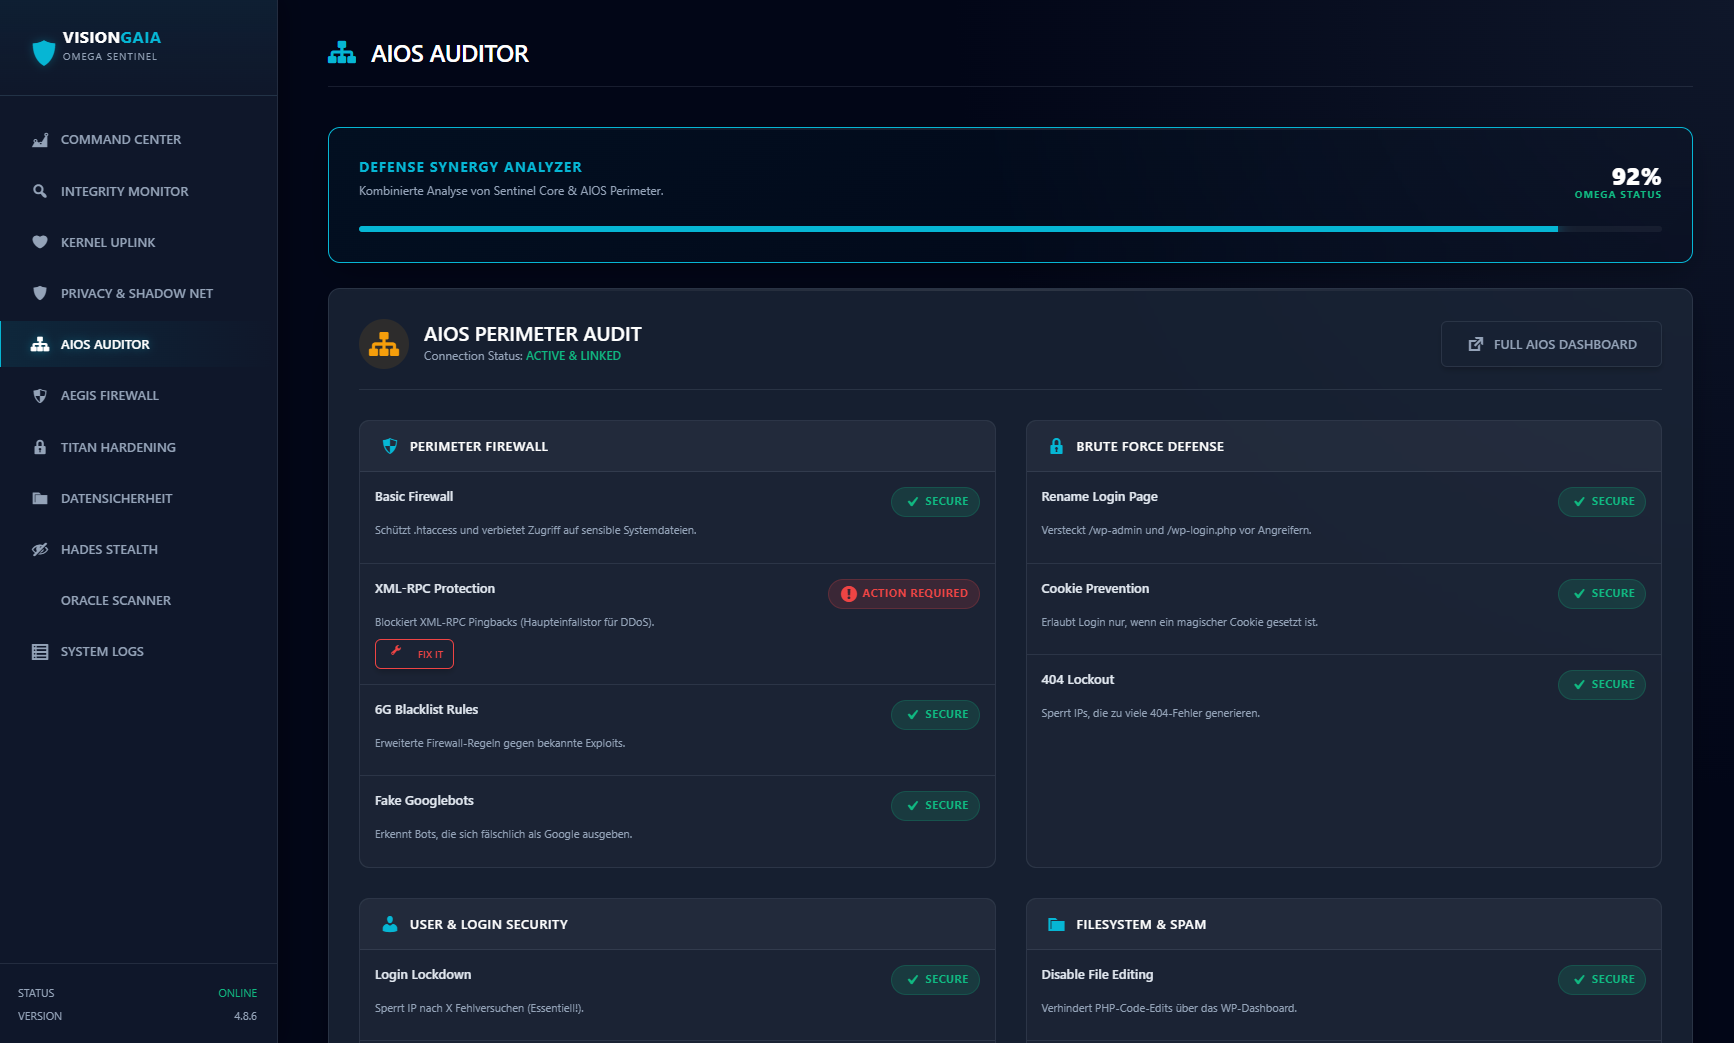1734x1043 pixels.
Task: Select the Command Center sidebar icon
Action: pyautogui.click(x=40, y=139)
